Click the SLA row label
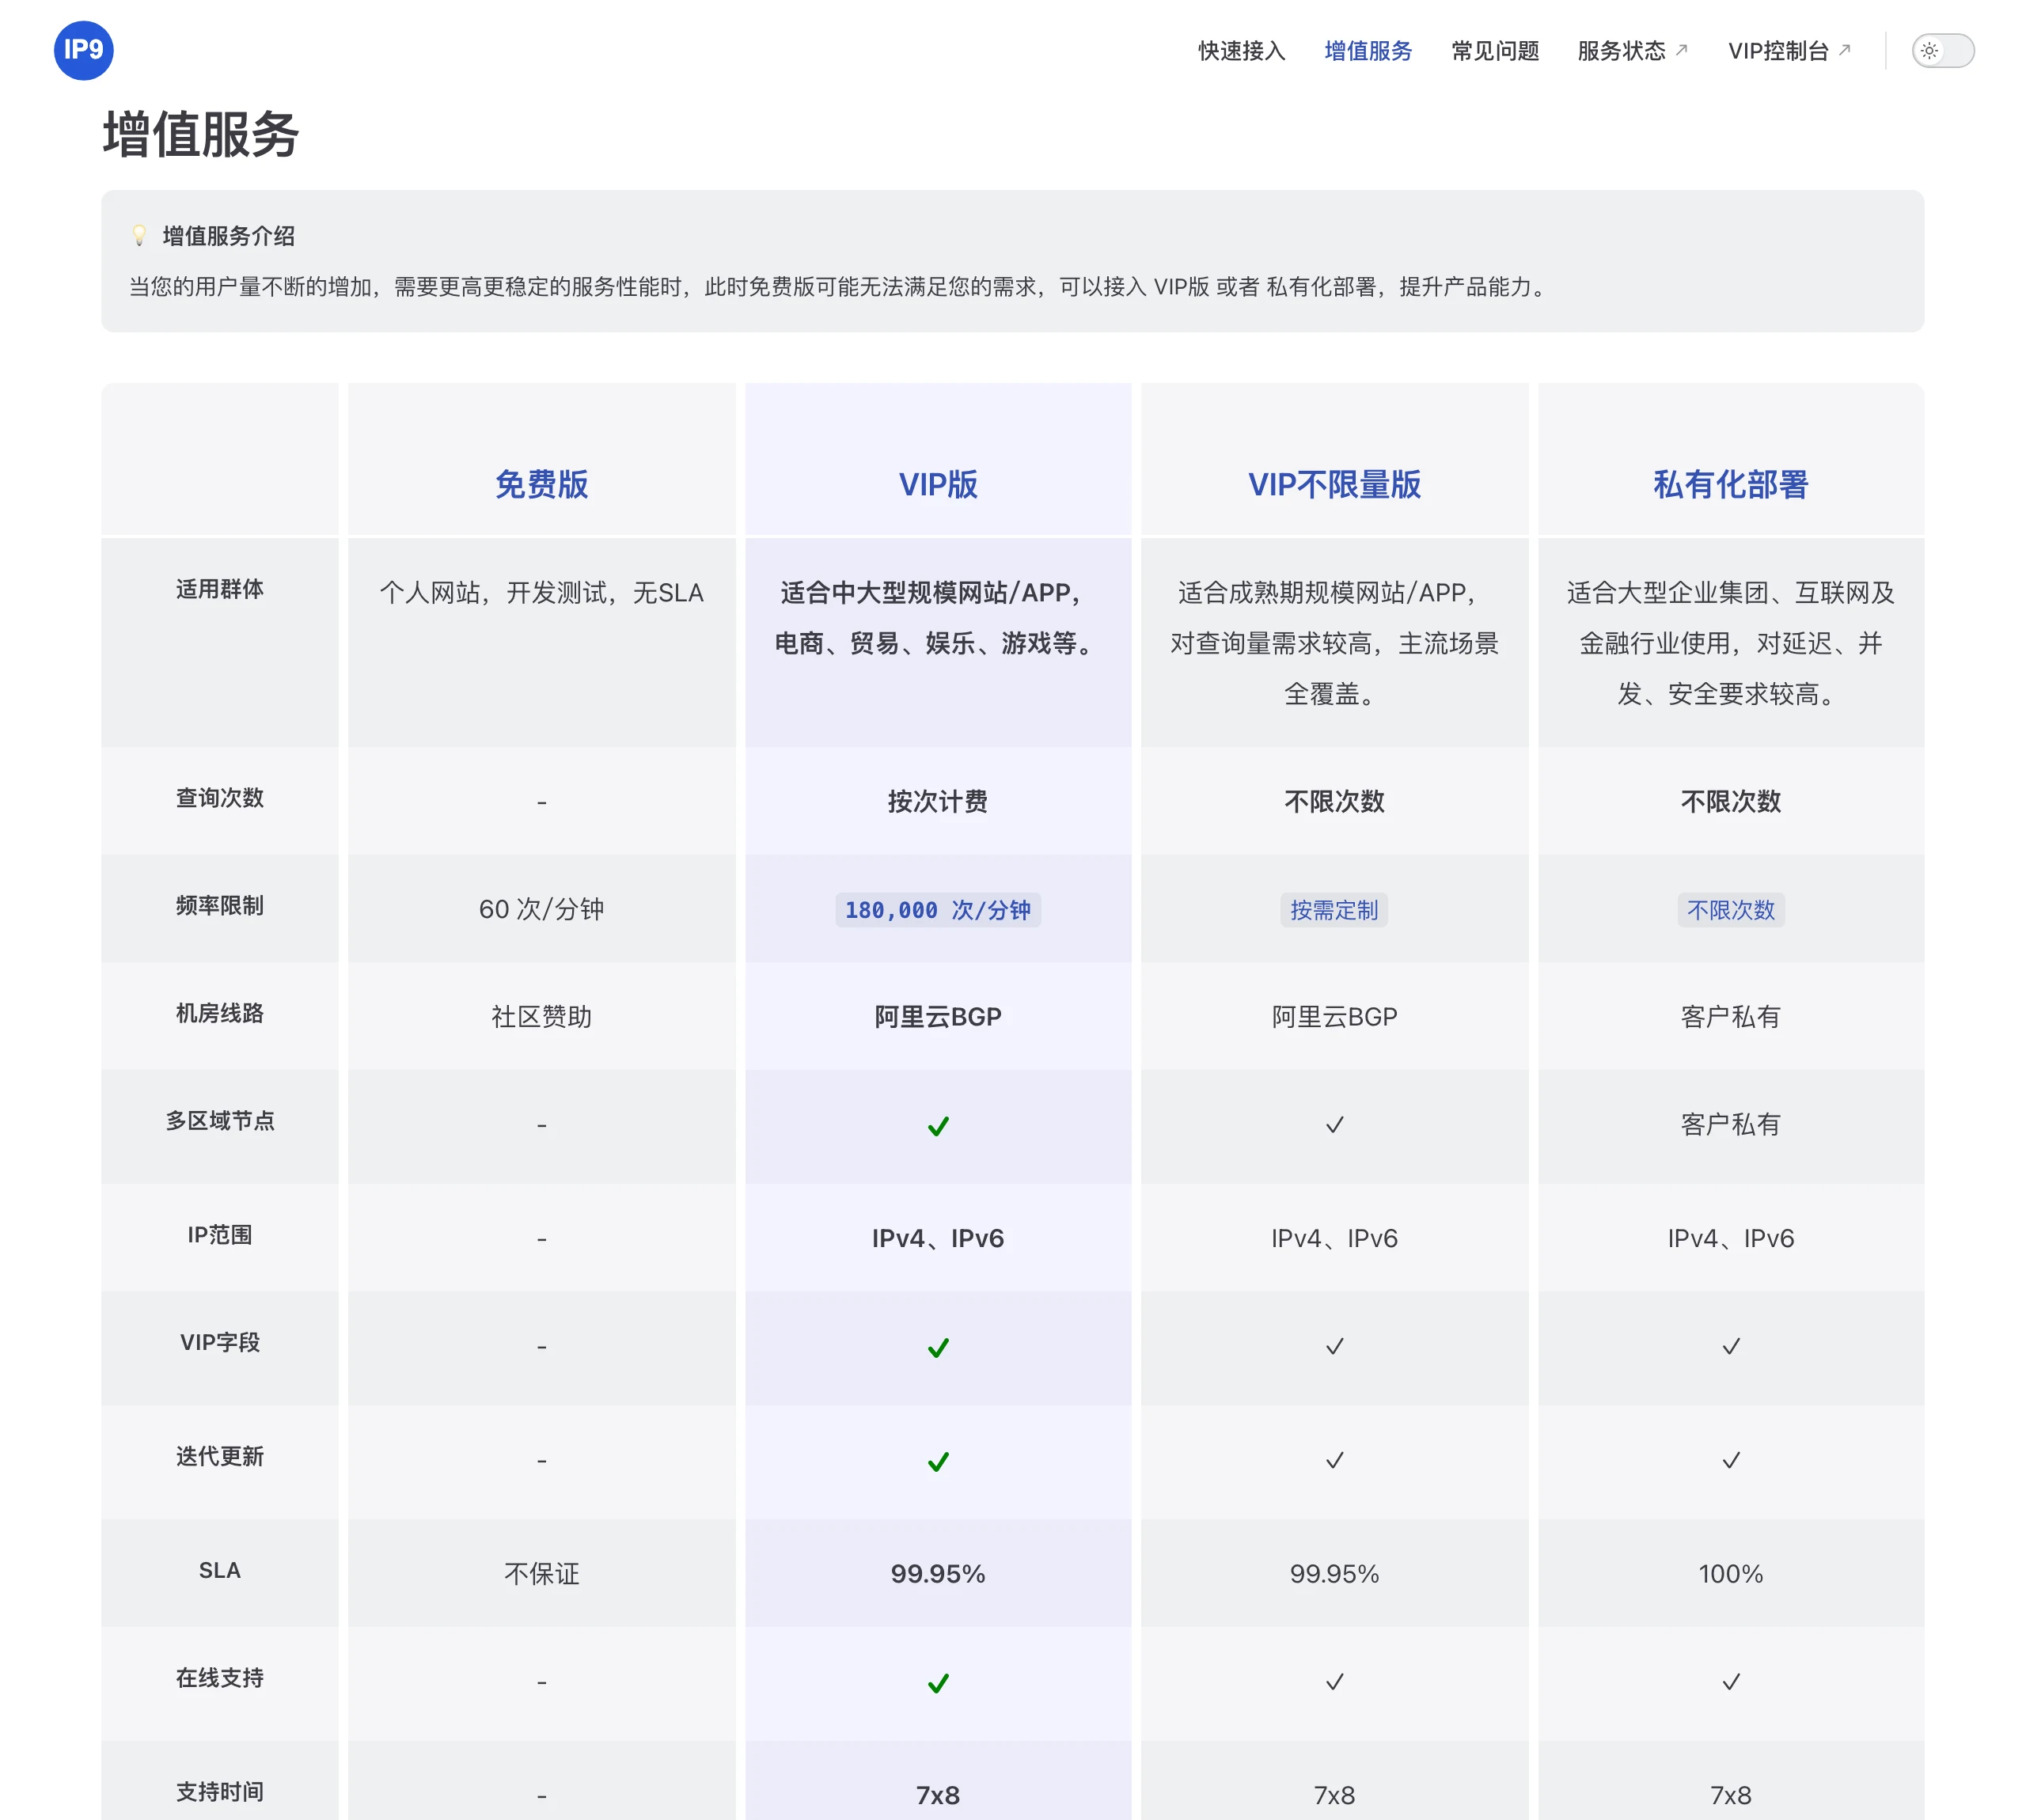The image size is (2026, 1820). (x=219, y=1570)
